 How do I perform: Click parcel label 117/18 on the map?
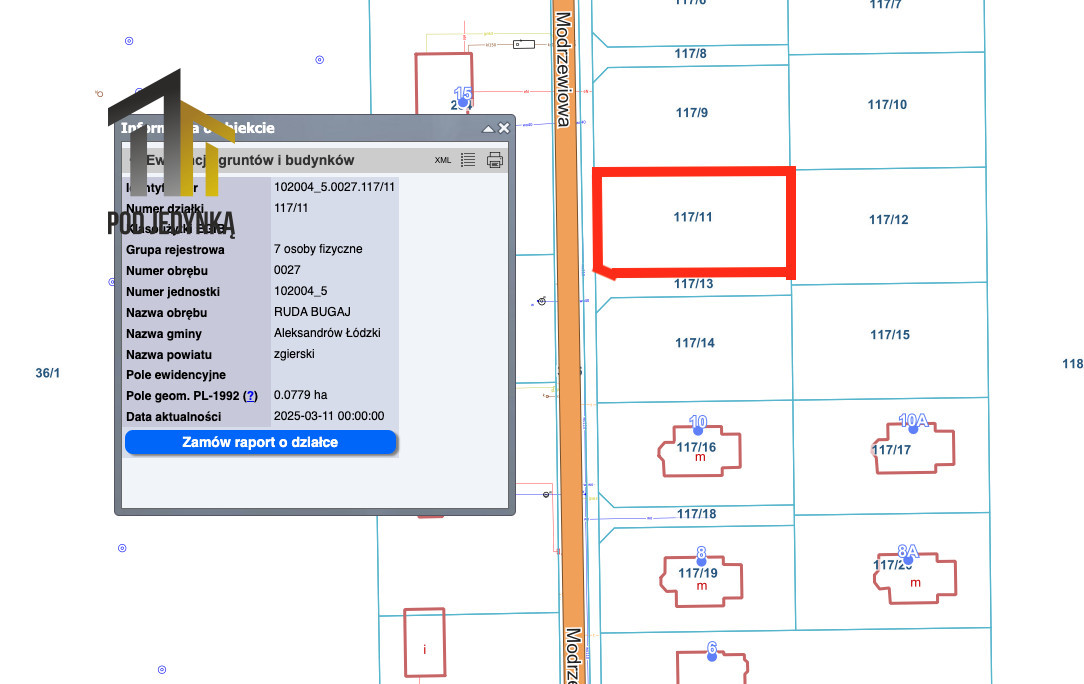pos(696,514)
